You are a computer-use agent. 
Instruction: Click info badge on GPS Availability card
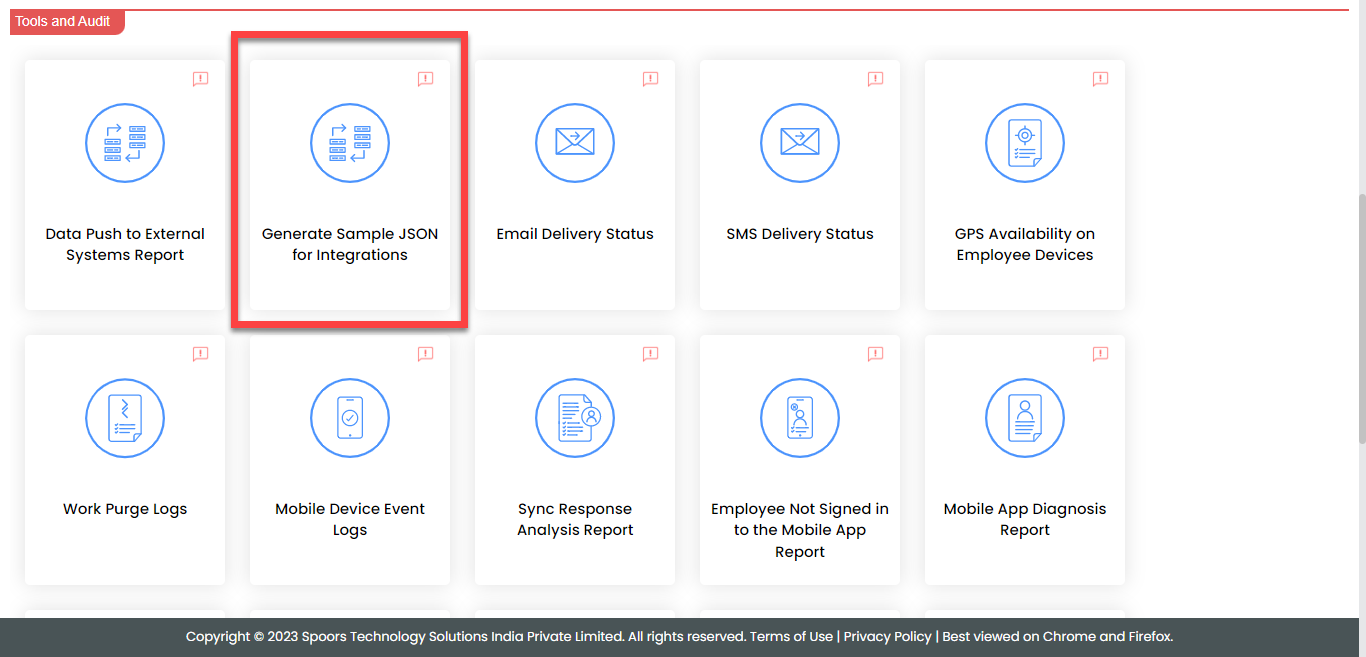1100,79
